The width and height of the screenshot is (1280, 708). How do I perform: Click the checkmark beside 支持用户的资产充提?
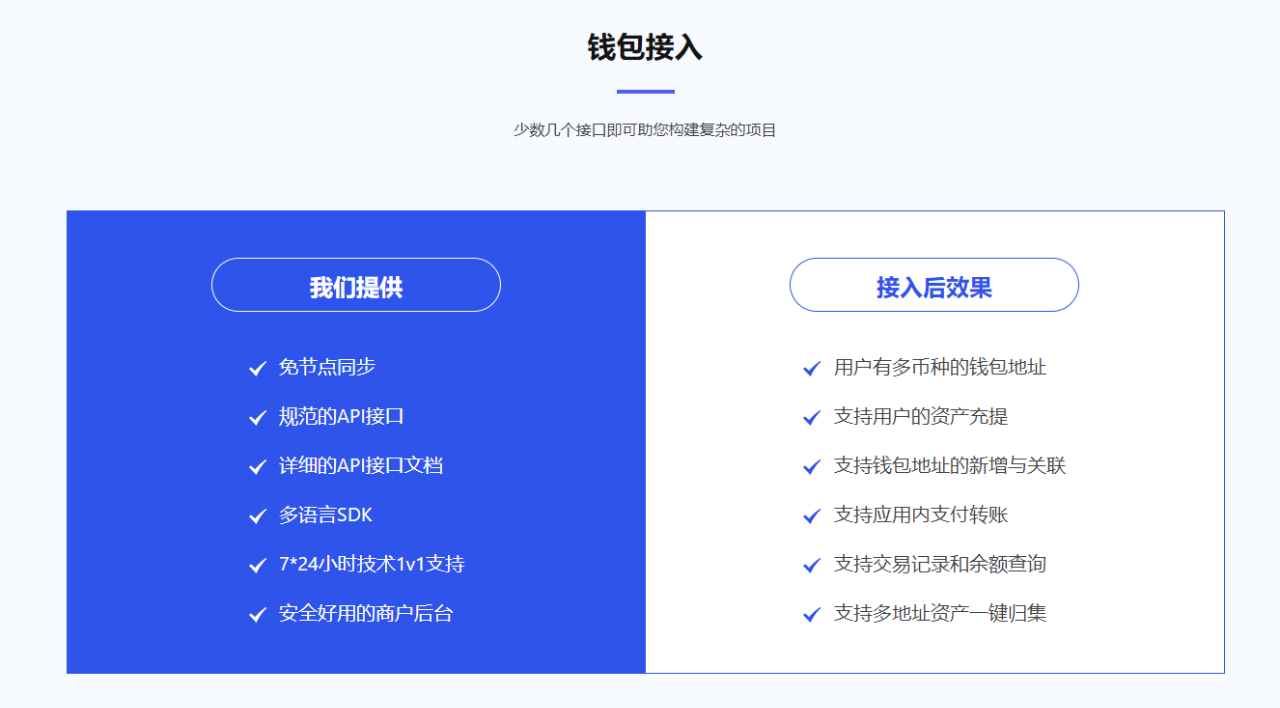pyautogui.click(x=812, y=417)
